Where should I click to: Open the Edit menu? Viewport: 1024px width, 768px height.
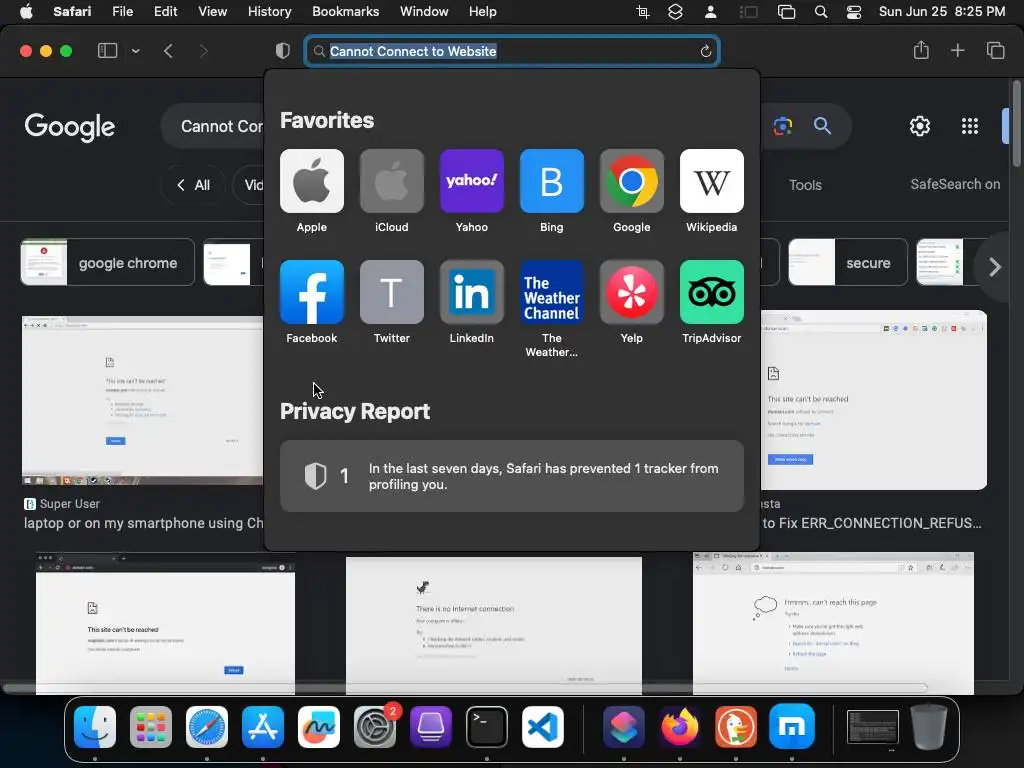coord(165,12)
